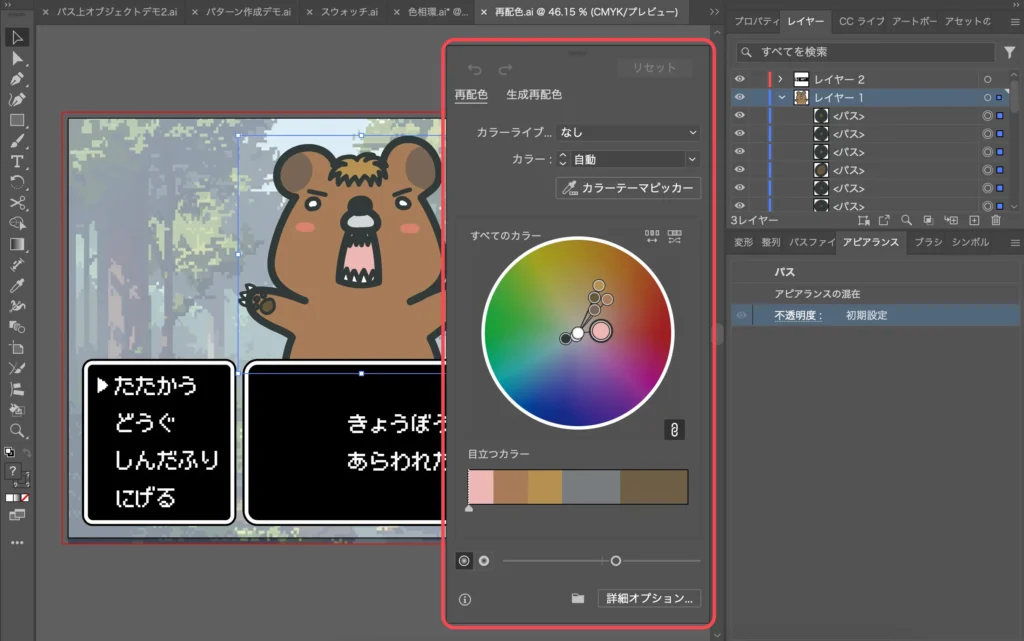Select the Rotate tool
The image size is (1024, 641).
[x=16, y=182]
